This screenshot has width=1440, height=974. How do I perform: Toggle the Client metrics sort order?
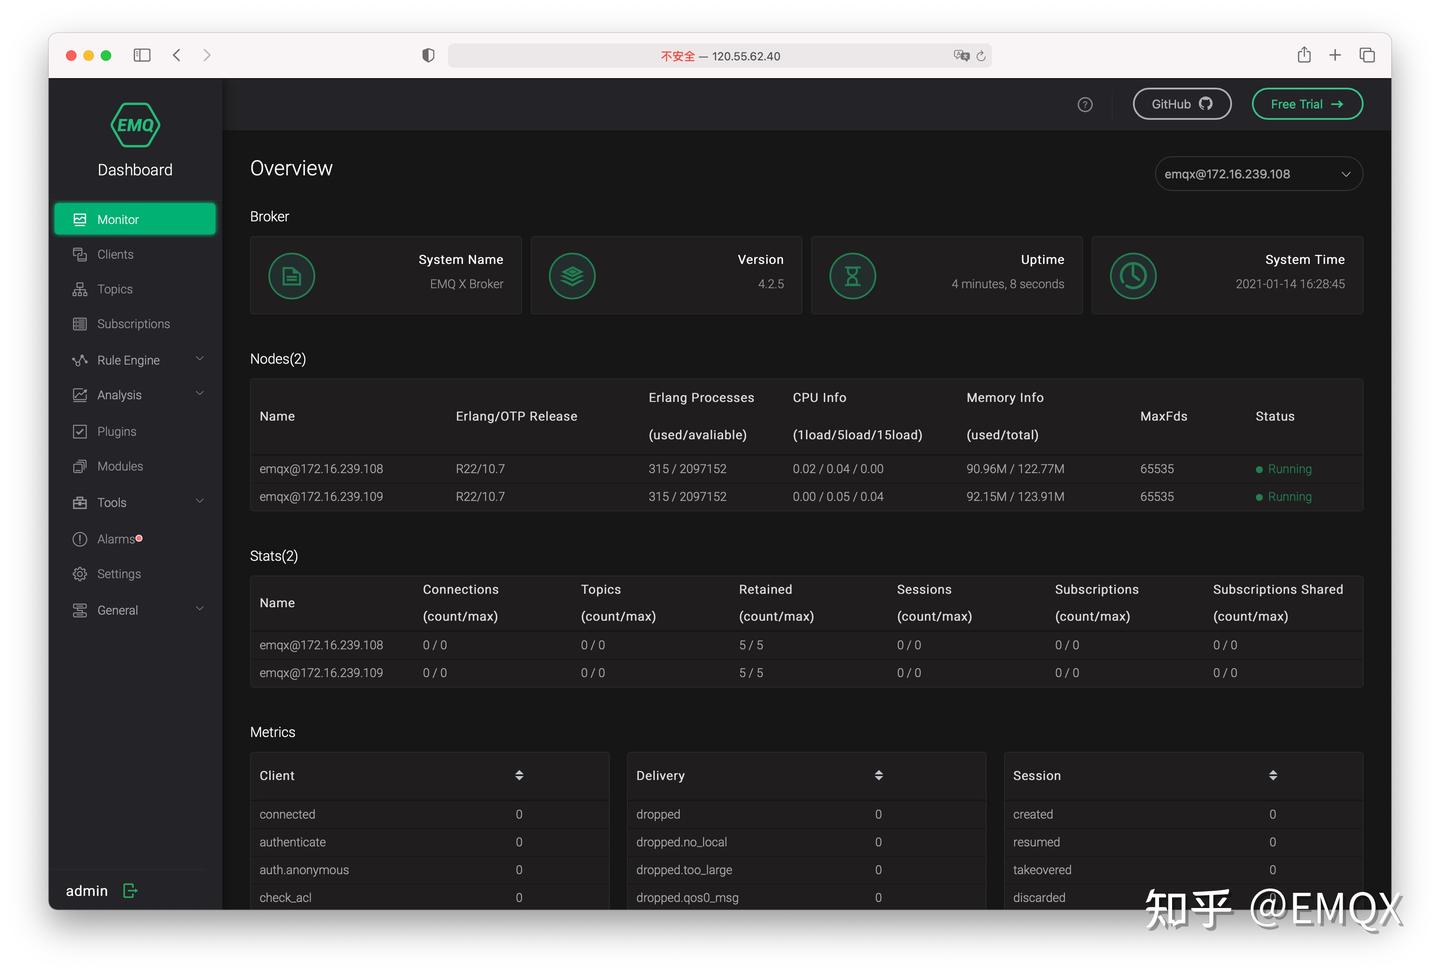tap(519, 775)
